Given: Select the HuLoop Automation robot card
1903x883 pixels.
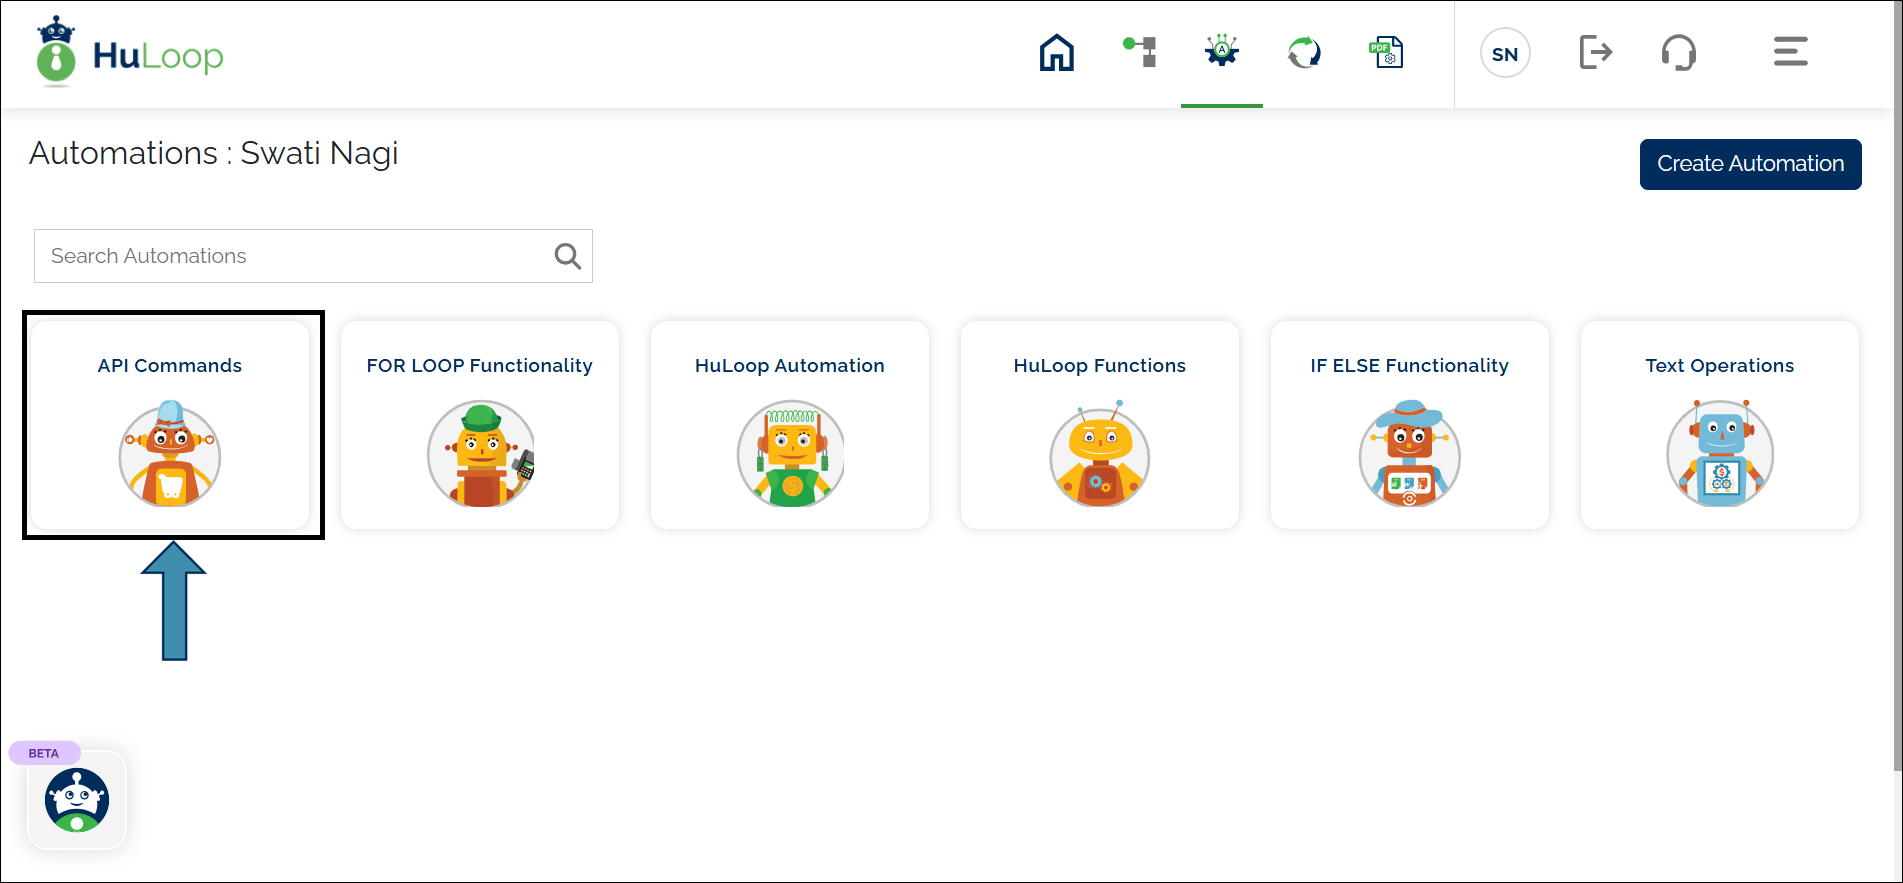Looking at the screenshot, I should click(x=790, y=425).
